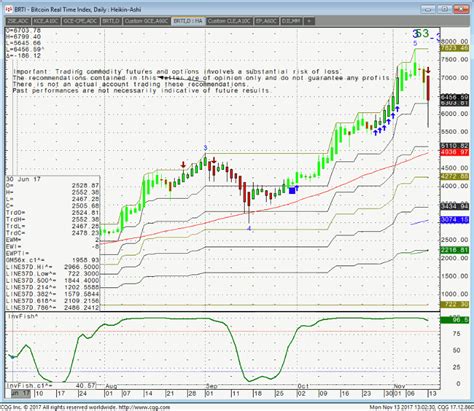Open the GCE-CPE,ADC tab
This screenshot has height=411, width=474.
(80, 21)
